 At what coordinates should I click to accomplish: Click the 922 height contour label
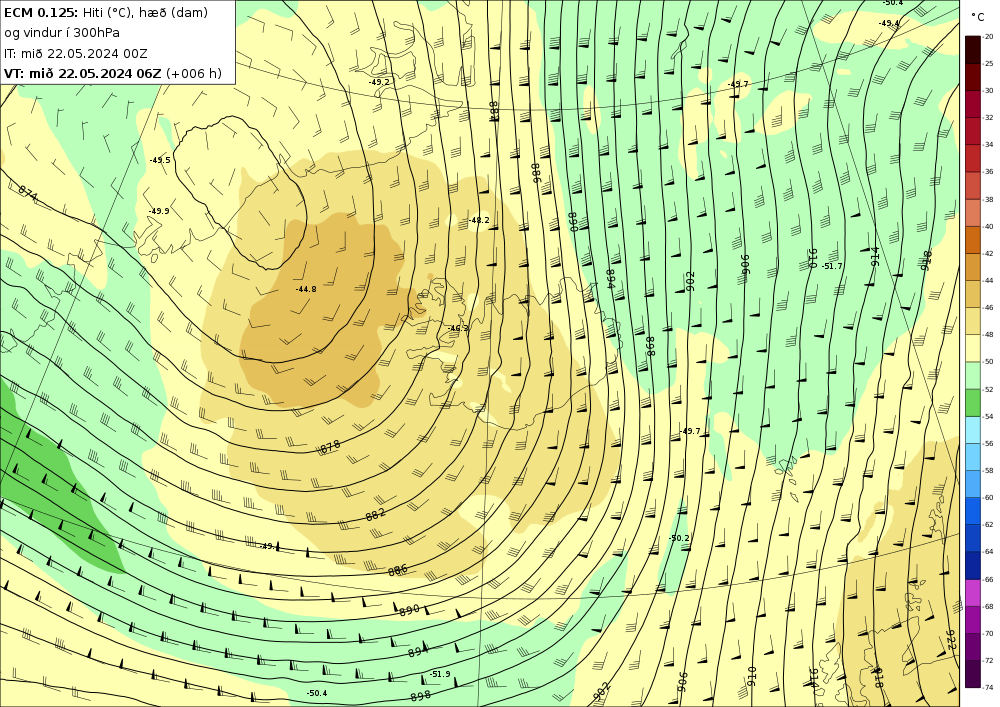[x=952, y=639]
